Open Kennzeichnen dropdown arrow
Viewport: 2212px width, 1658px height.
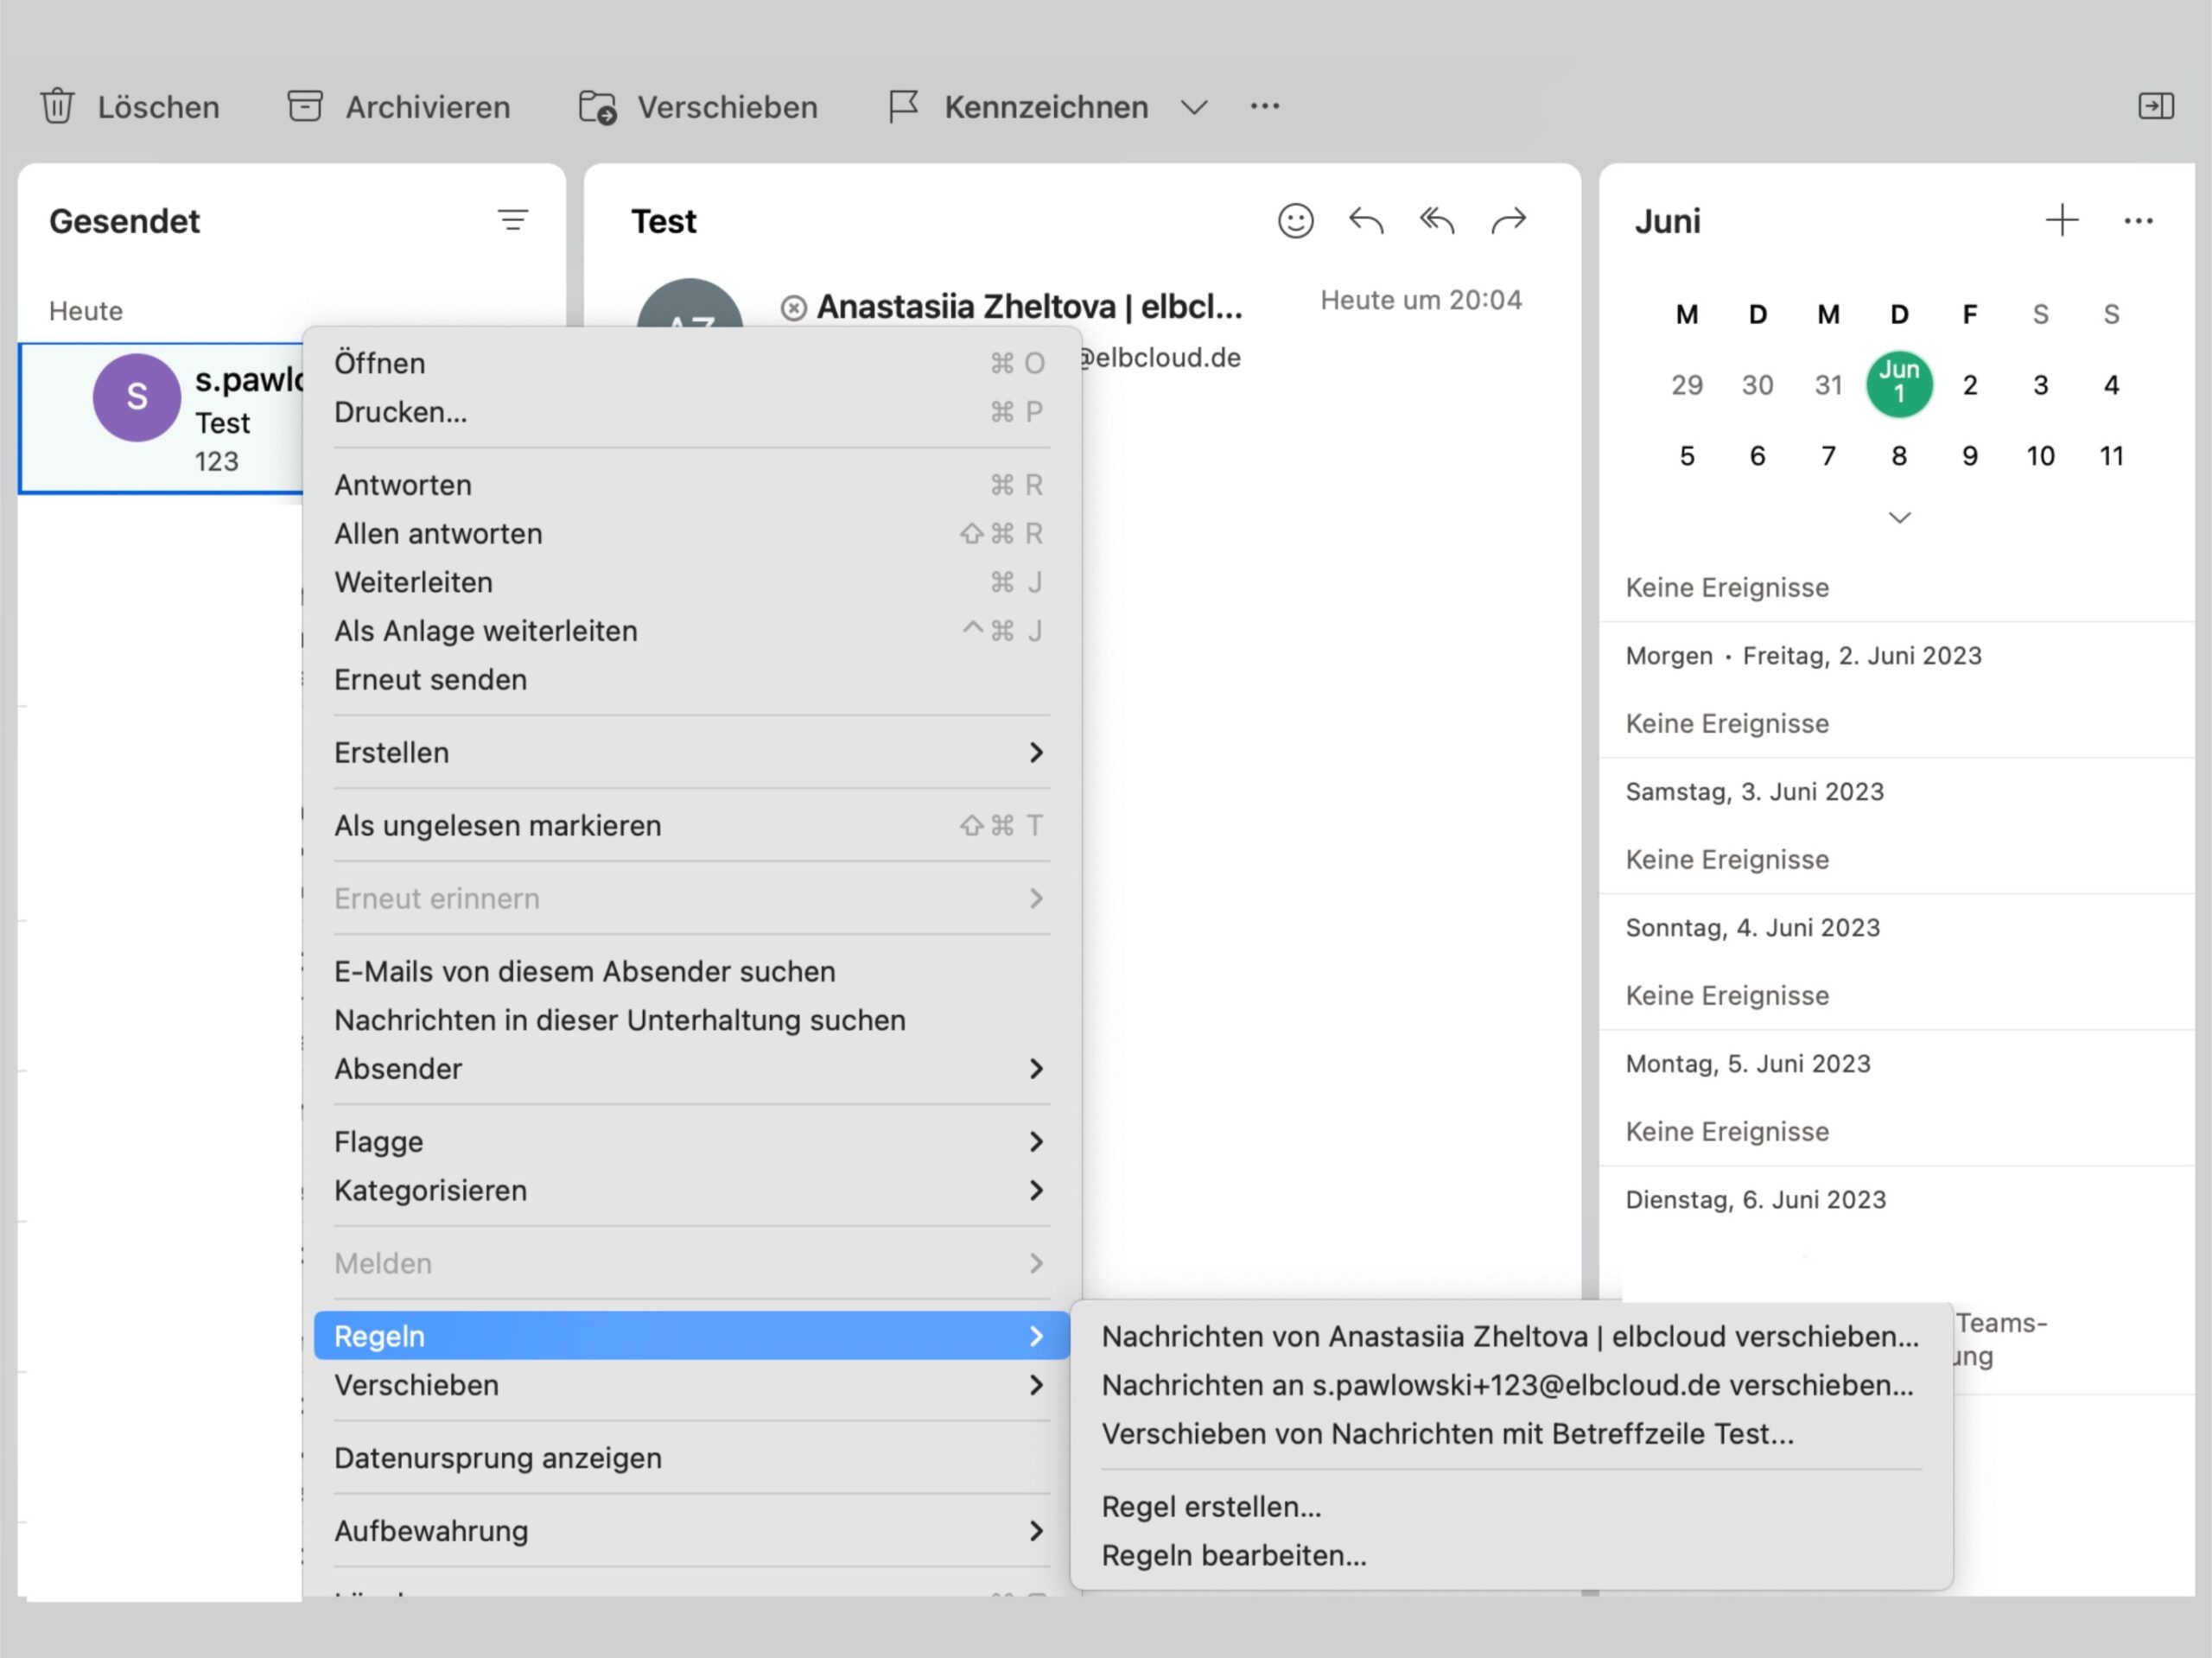point(1194,107)
